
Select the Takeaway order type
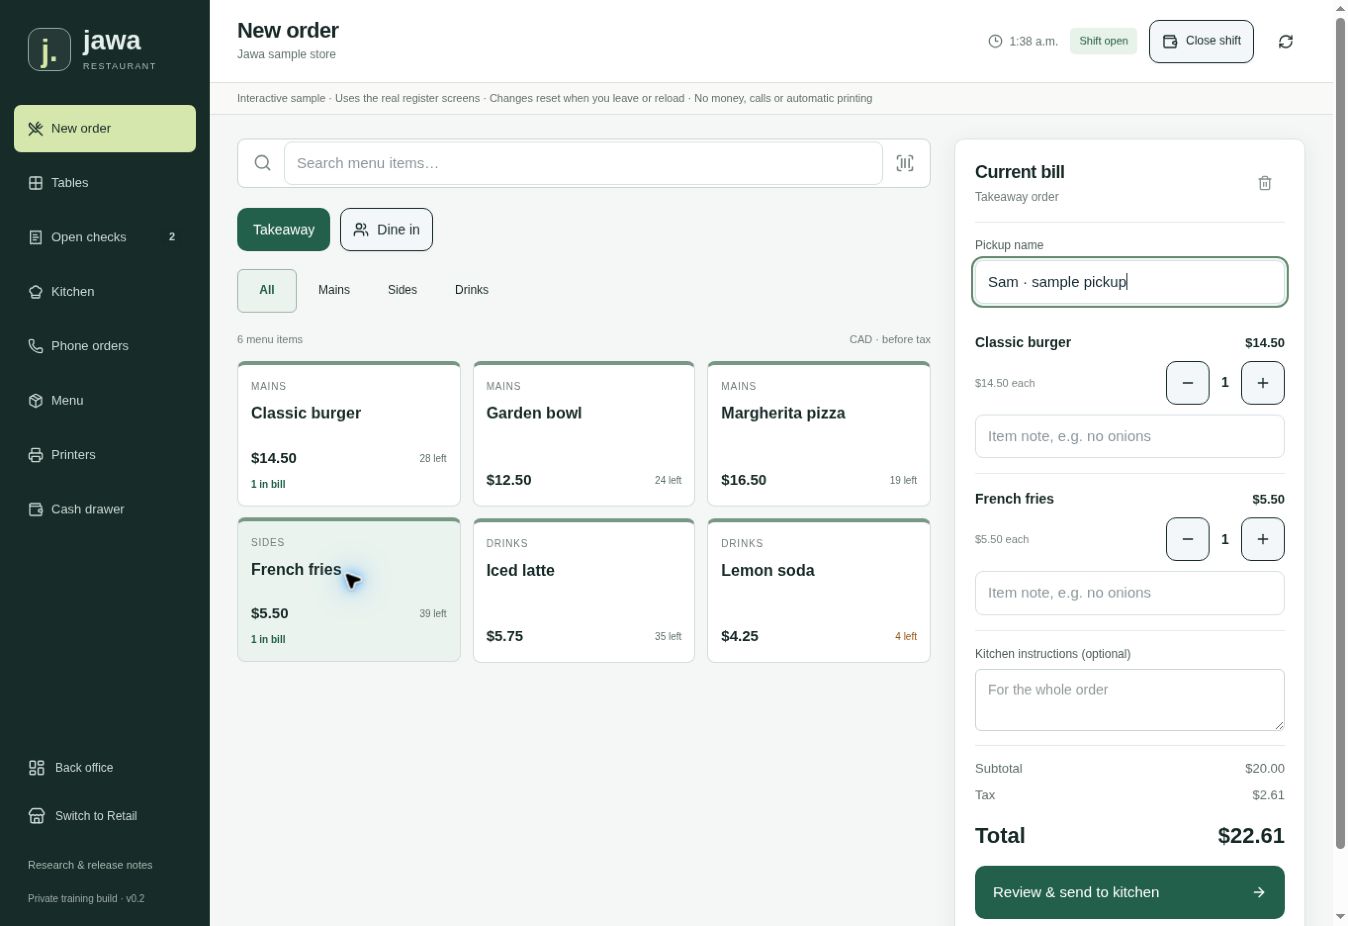pyautogui.click(x=283, y=230)
